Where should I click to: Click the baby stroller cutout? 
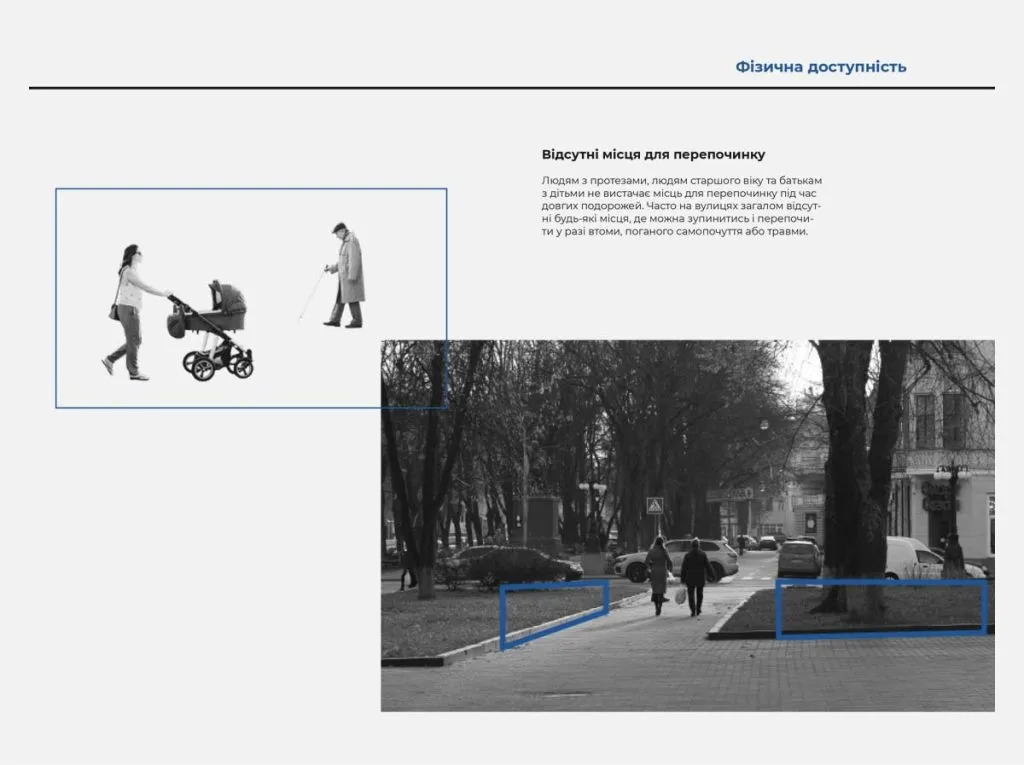pyautogui.click(x=215, y=330)
